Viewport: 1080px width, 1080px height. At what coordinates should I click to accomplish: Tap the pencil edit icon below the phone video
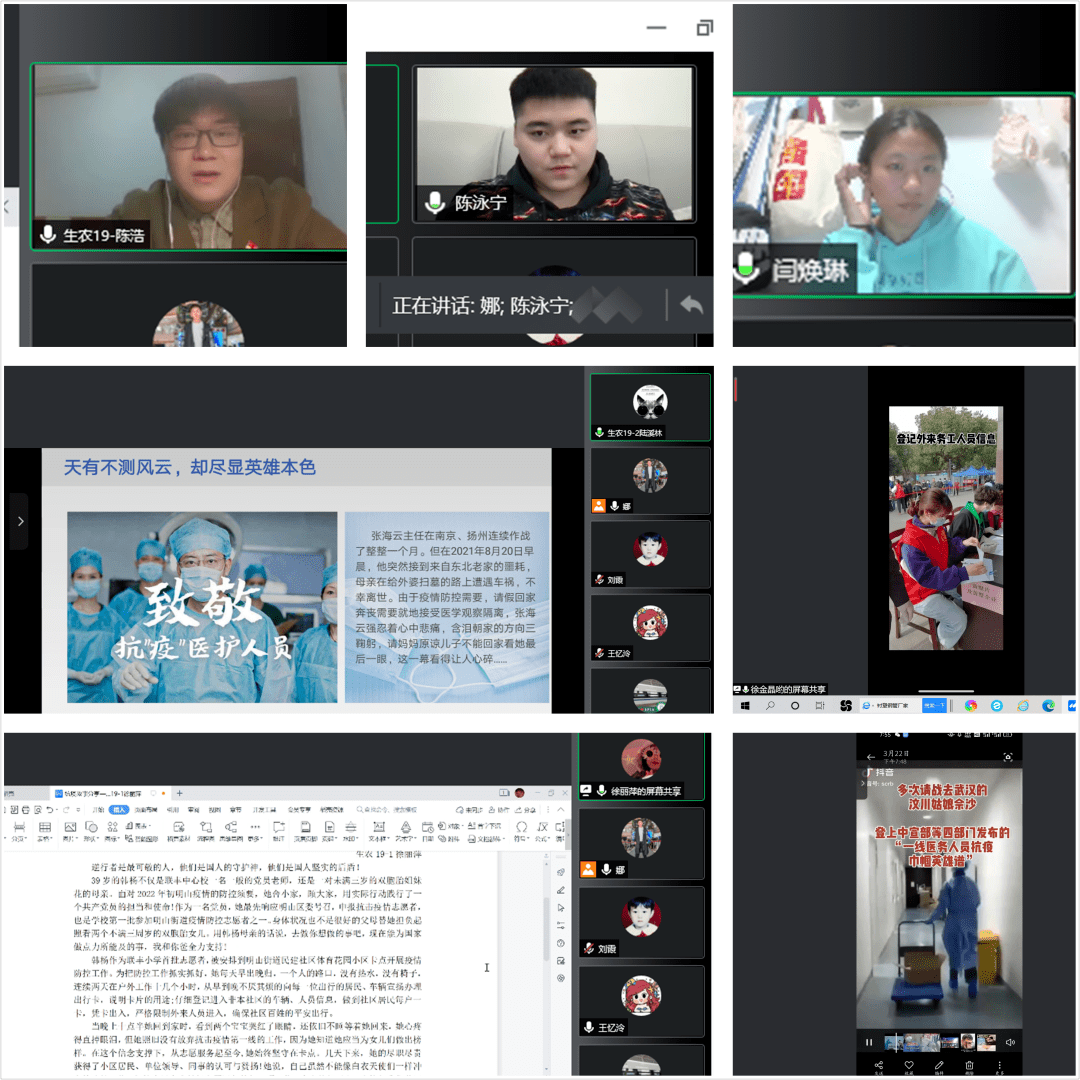coord(939,1066)
